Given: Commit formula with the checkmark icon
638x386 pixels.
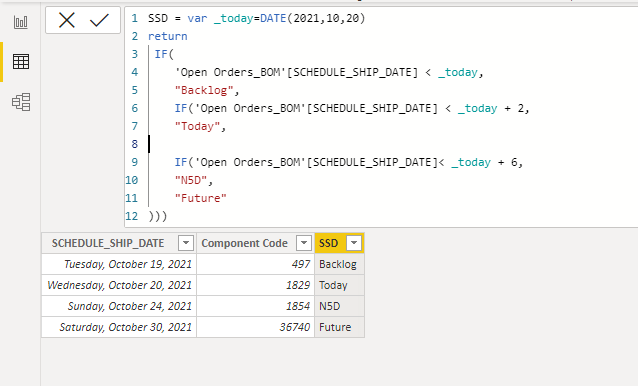Looking at the screenshot, I should (99, 20).
